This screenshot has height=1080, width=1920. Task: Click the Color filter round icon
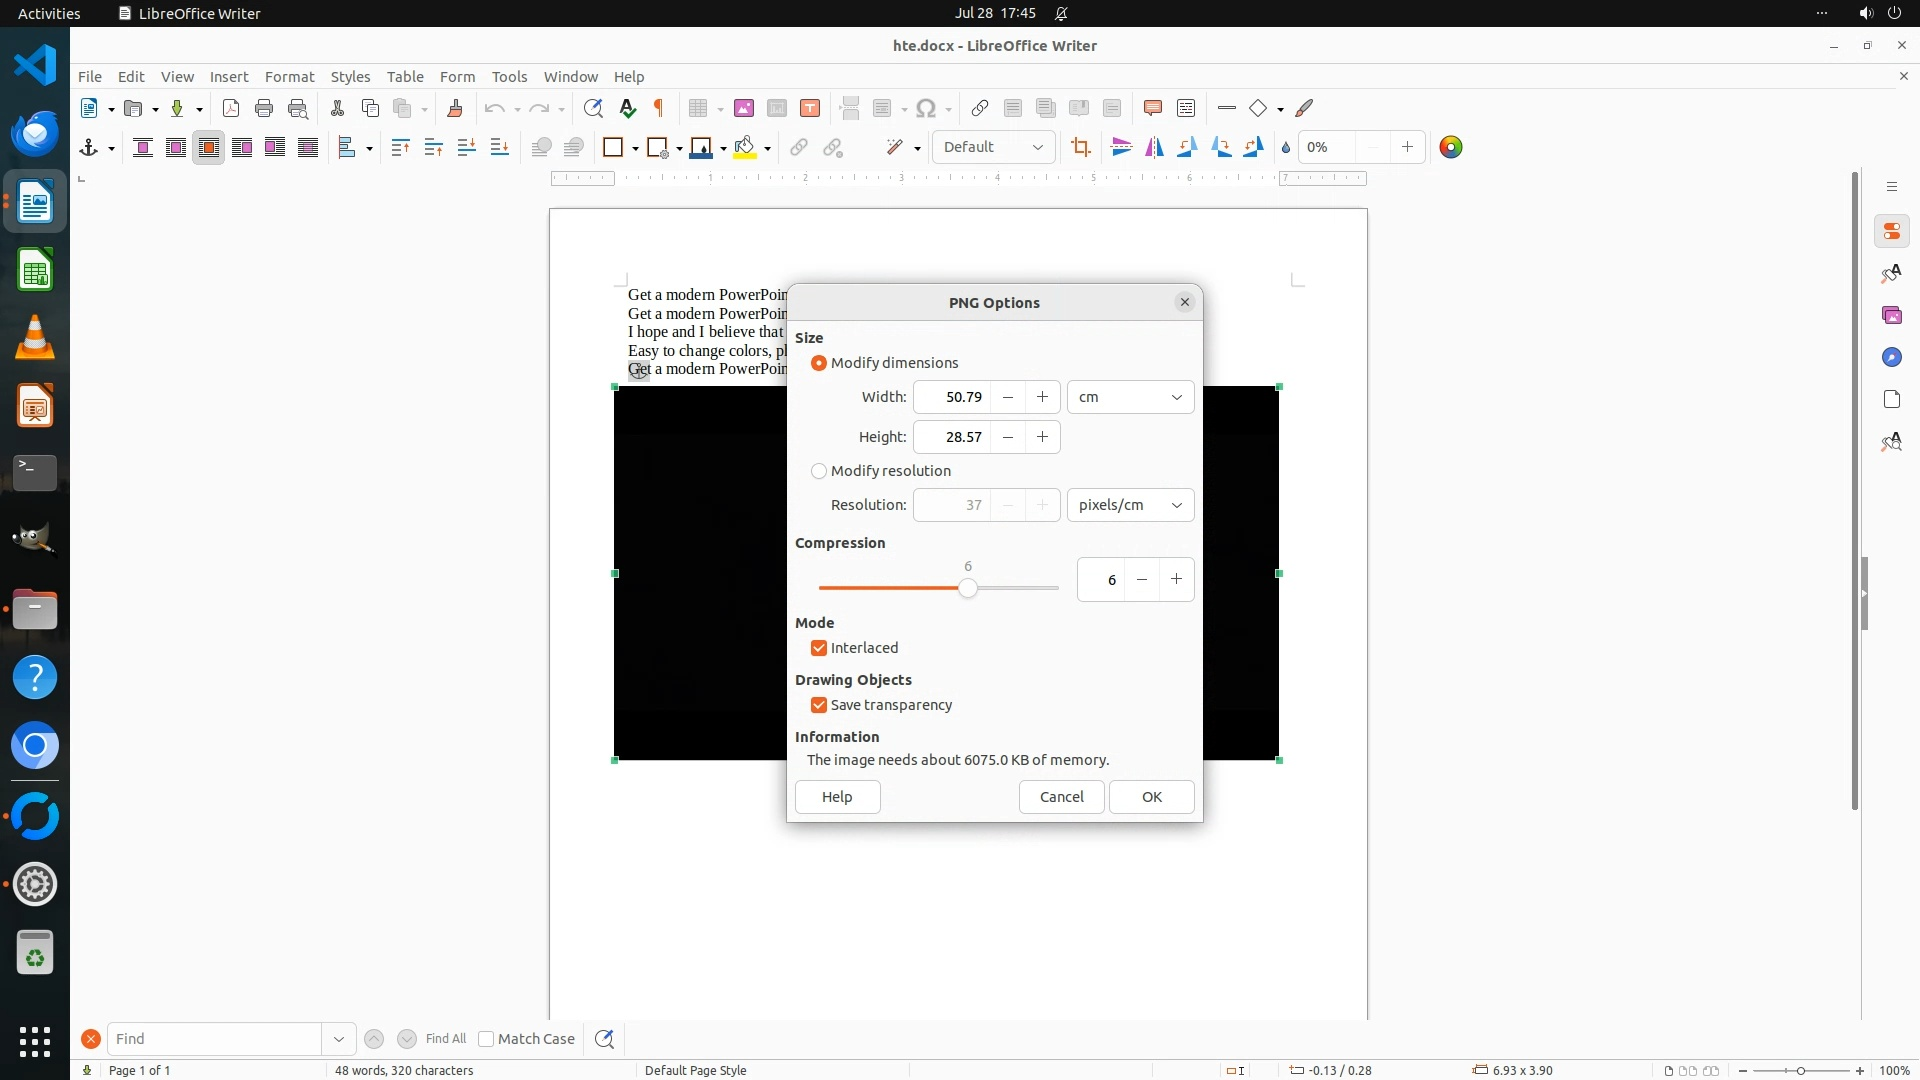(1450, 148)
